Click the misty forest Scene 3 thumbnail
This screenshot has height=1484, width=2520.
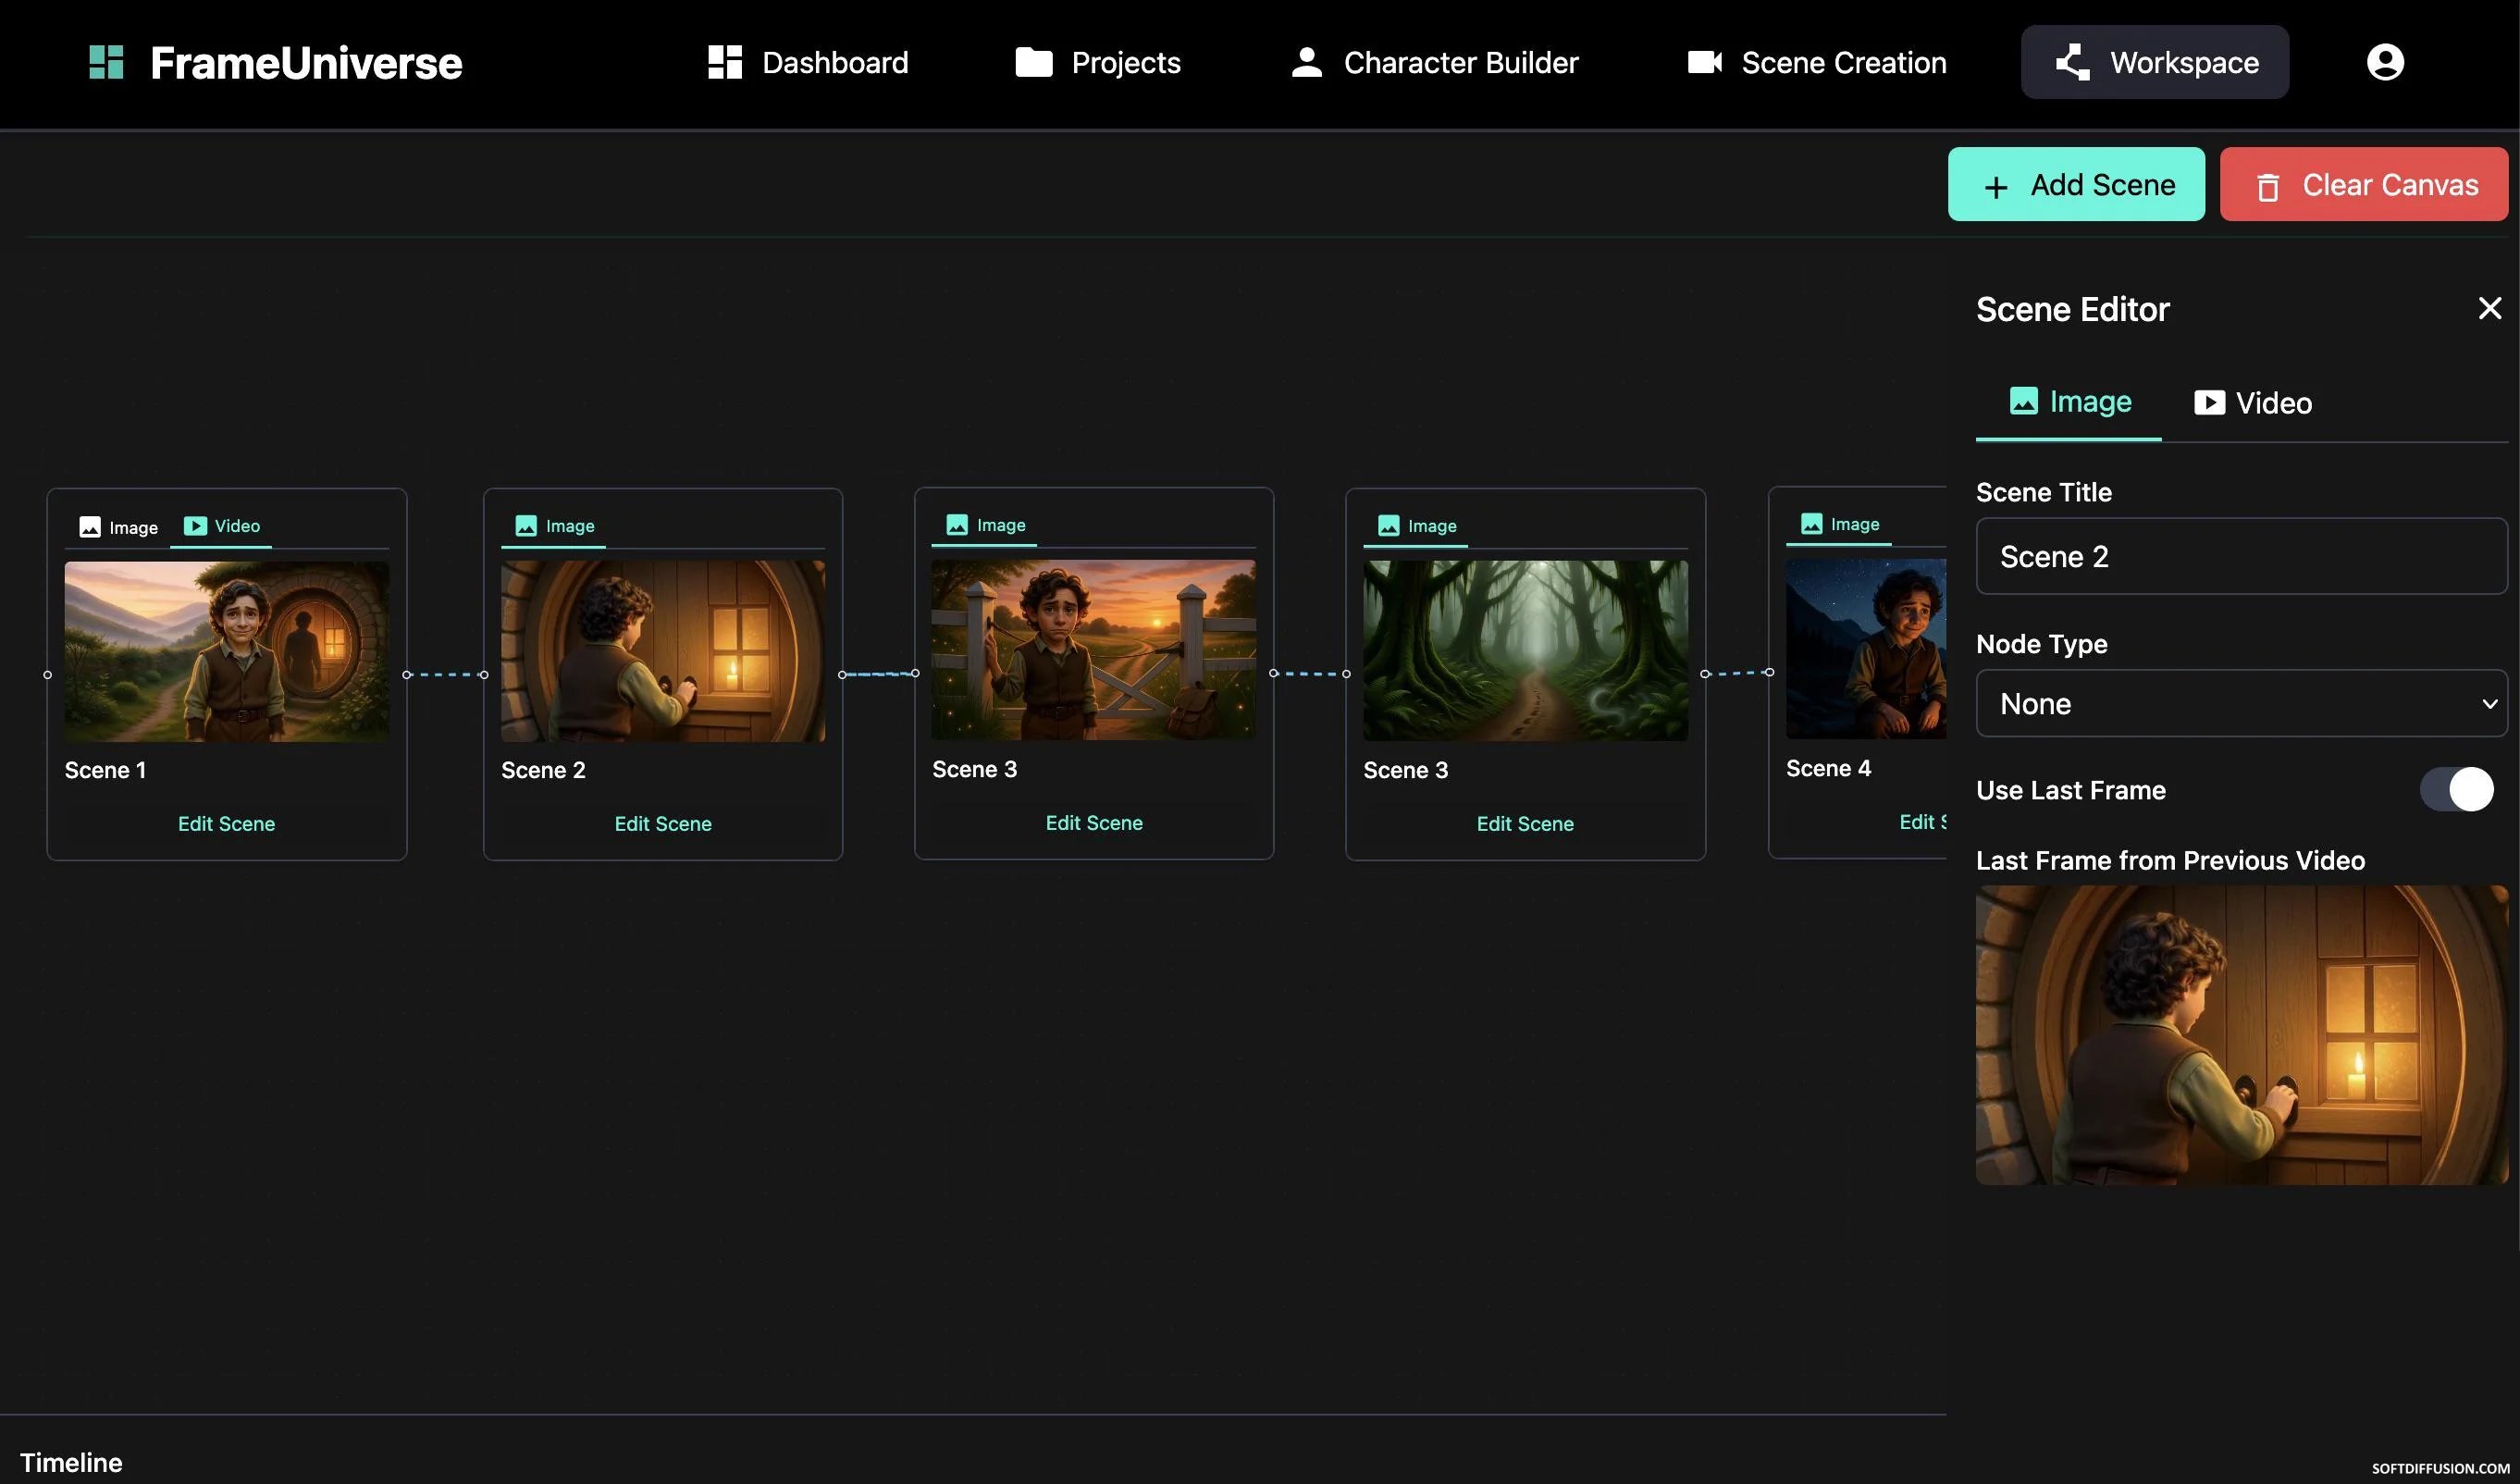click(1525, 651)
